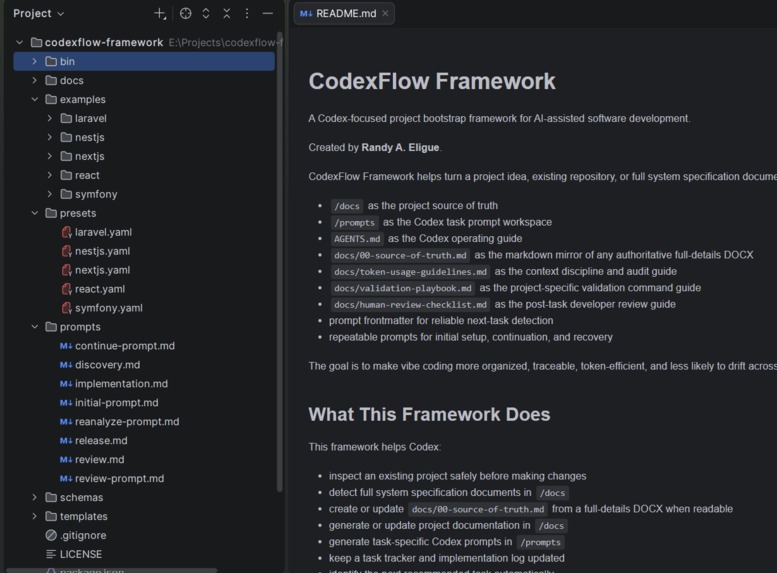Open release.md file

coord(101,441)
